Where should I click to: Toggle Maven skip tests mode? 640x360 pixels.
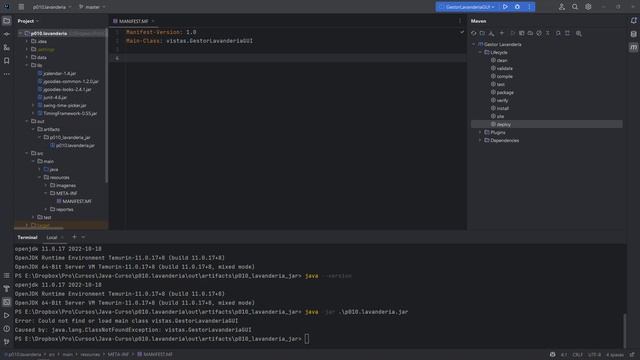[x=539, y=33]
